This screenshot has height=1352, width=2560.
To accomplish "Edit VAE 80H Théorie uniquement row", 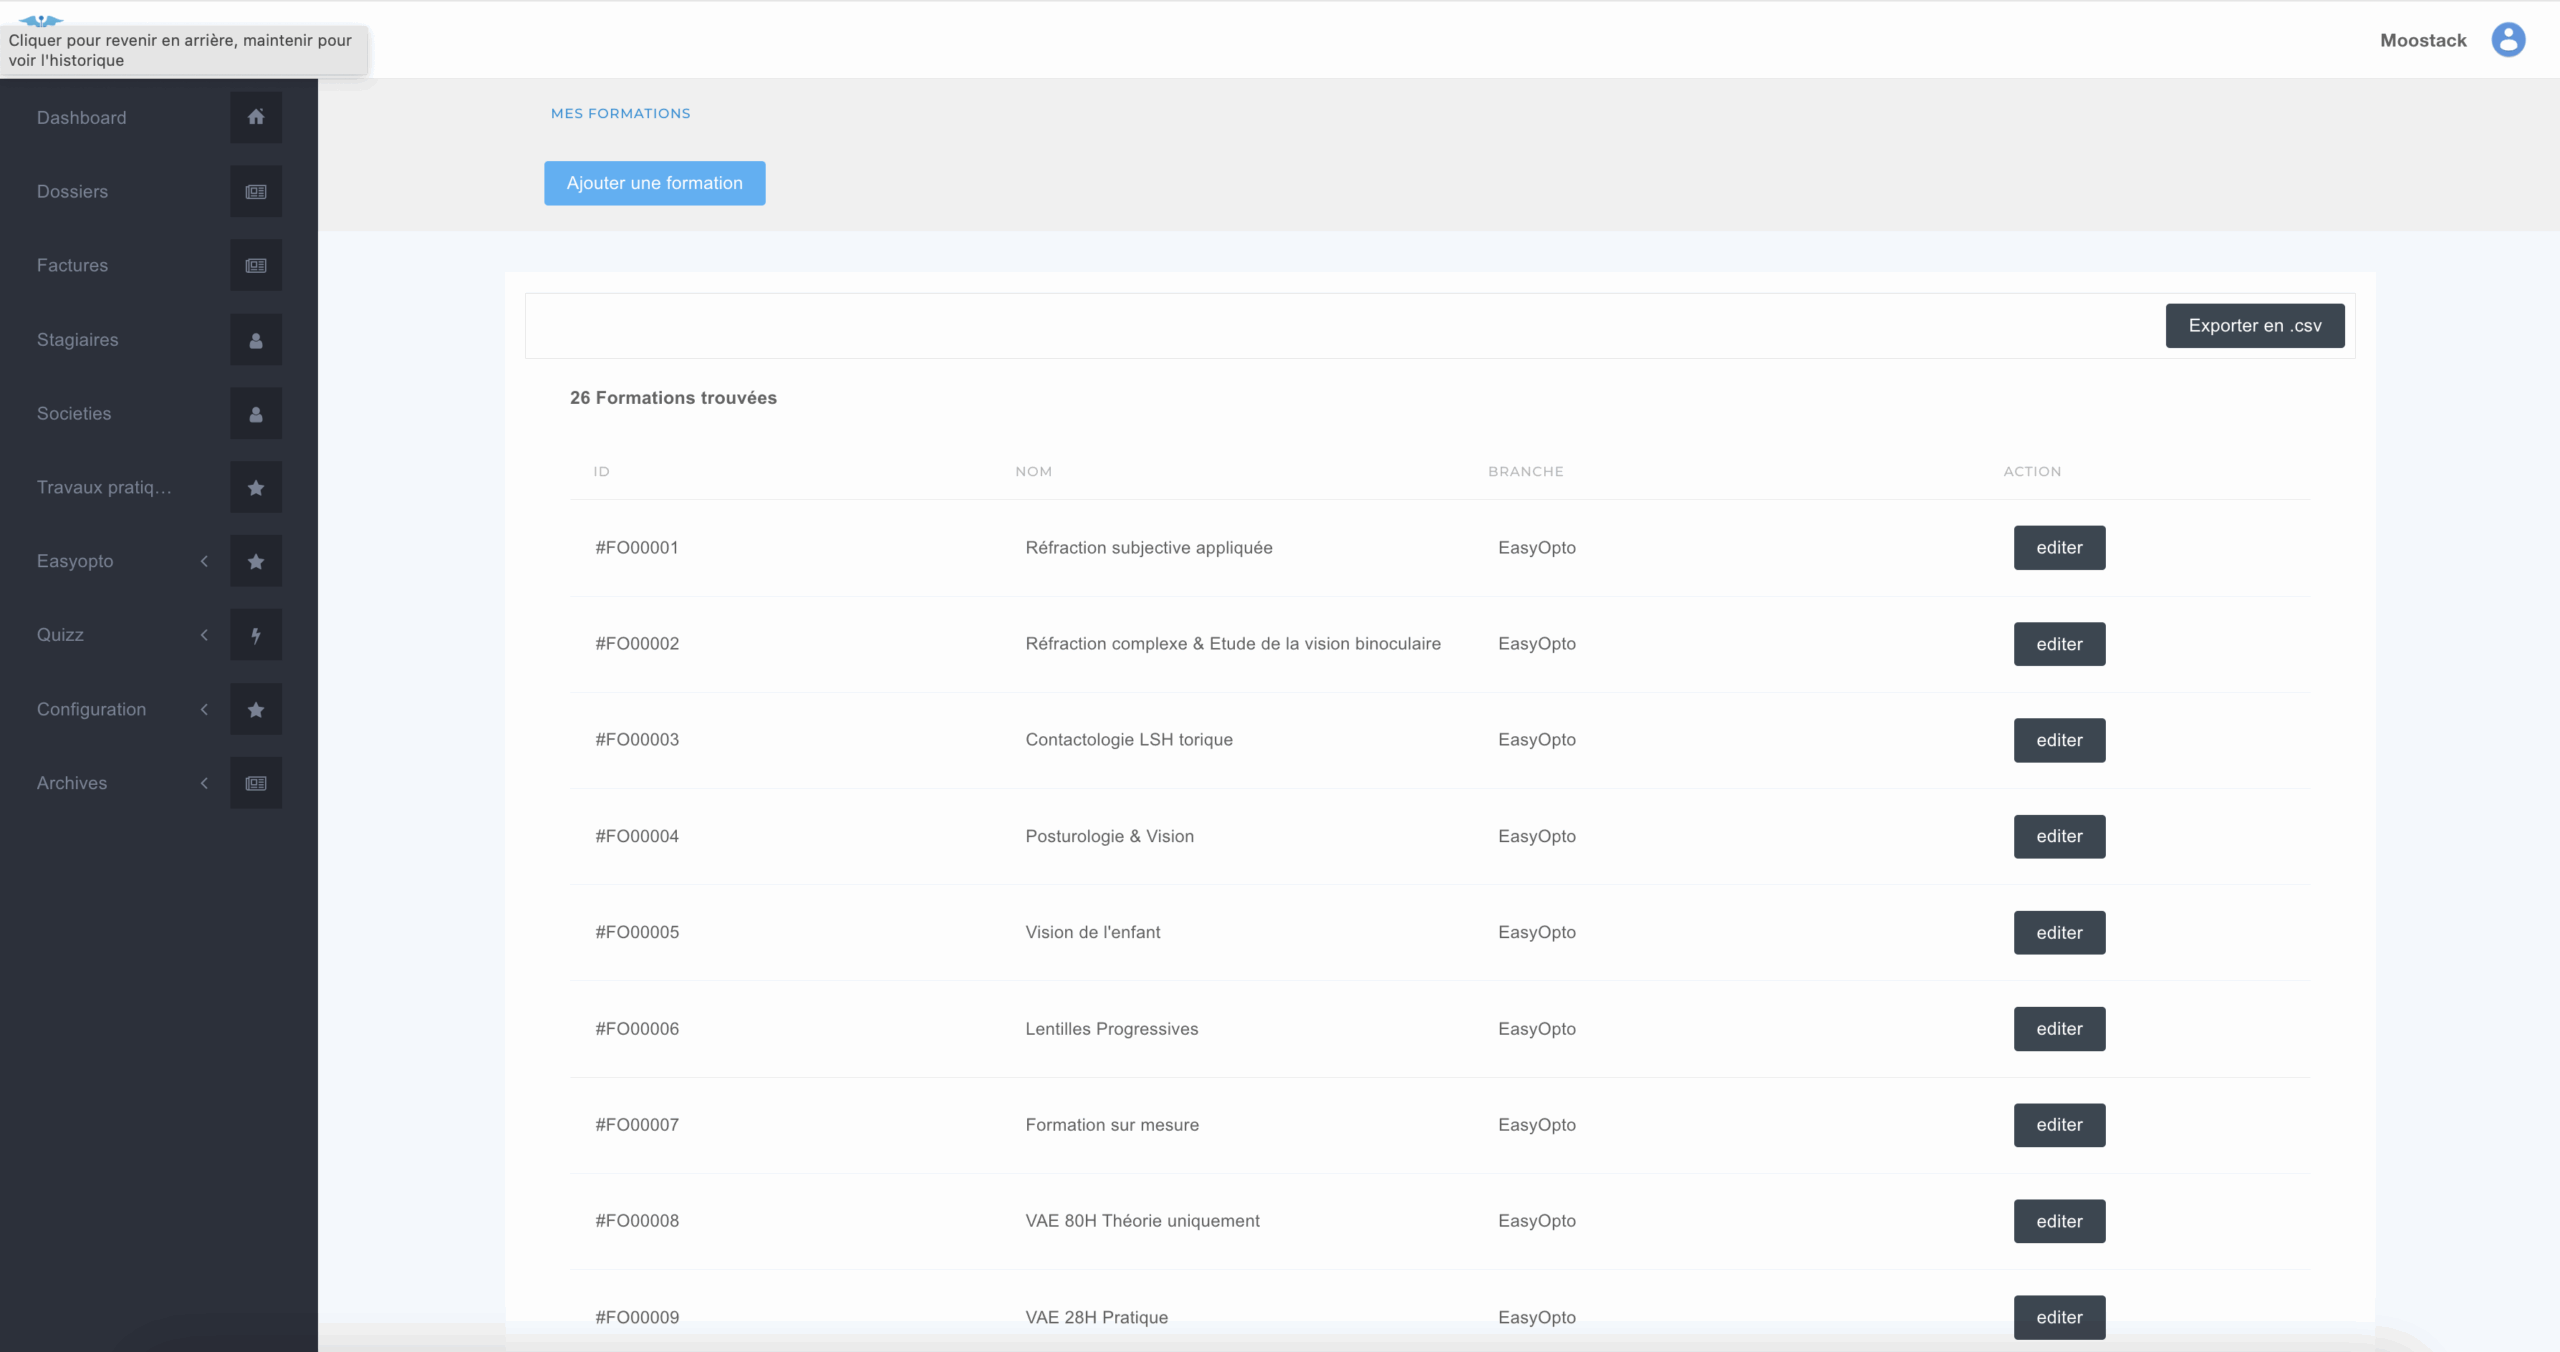I will (2059, 1221).
